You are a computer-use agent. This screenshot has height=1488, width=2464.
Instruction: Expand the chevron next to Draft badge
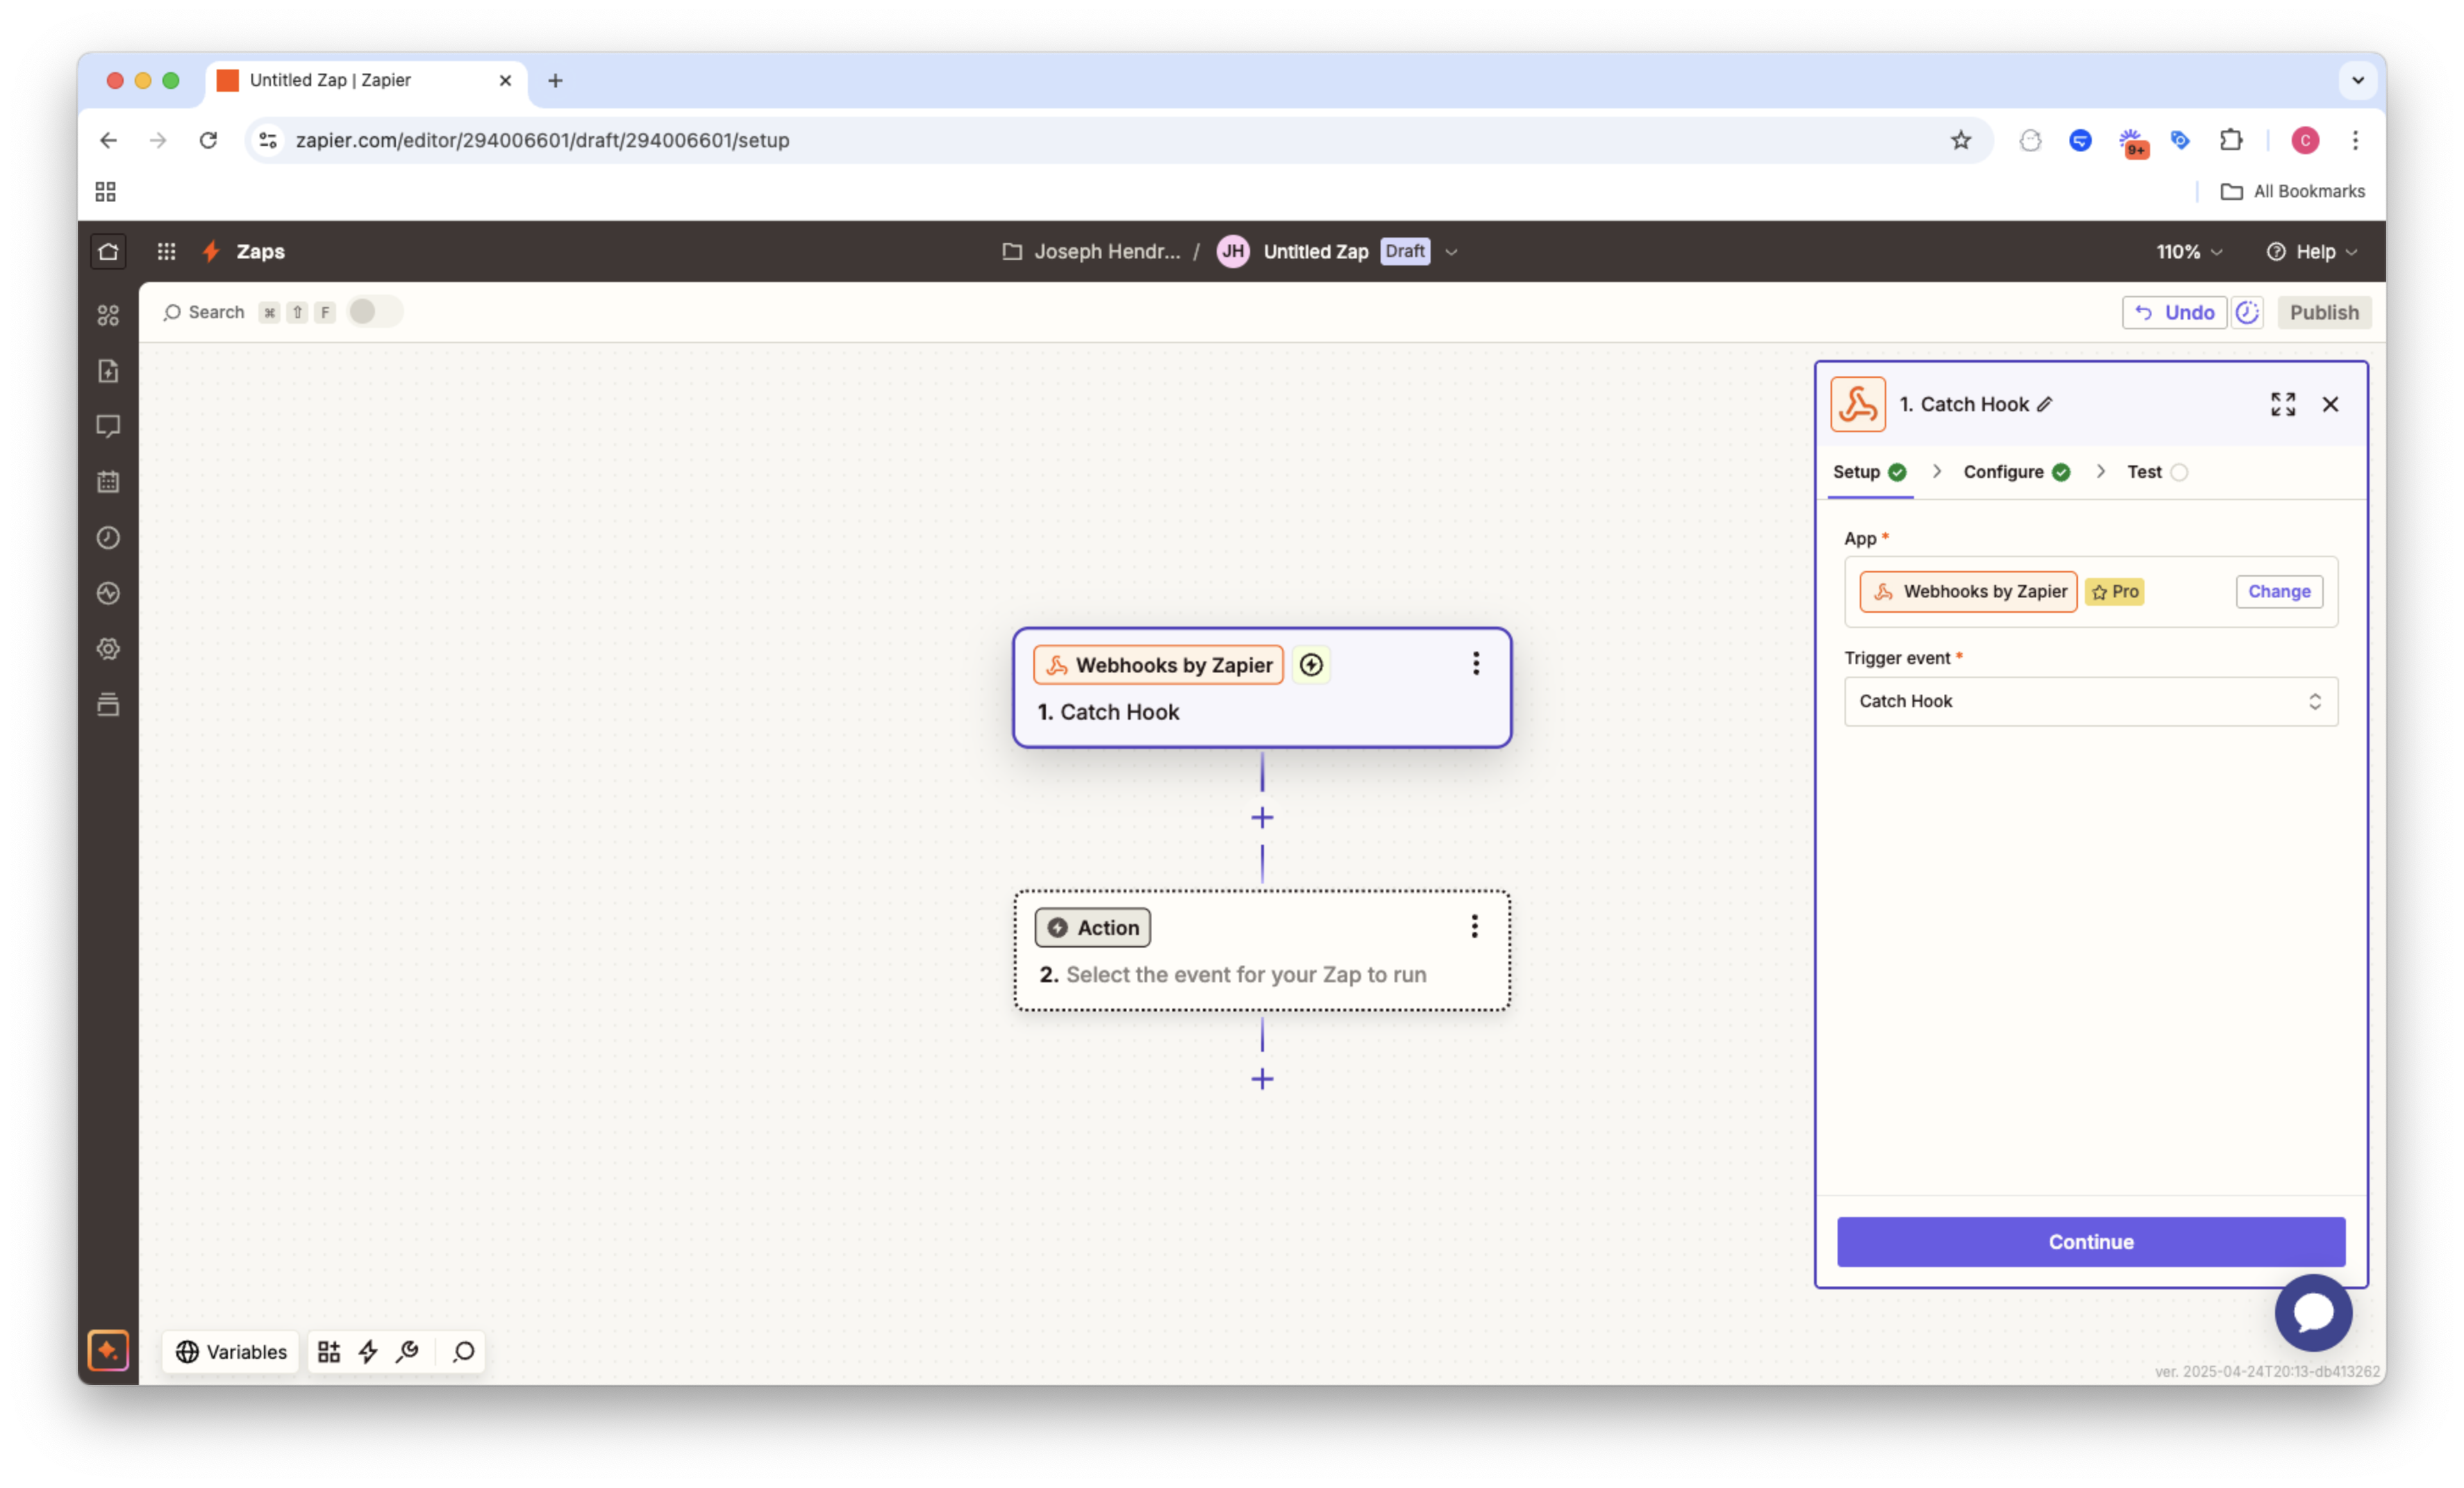pos(1451,252)
